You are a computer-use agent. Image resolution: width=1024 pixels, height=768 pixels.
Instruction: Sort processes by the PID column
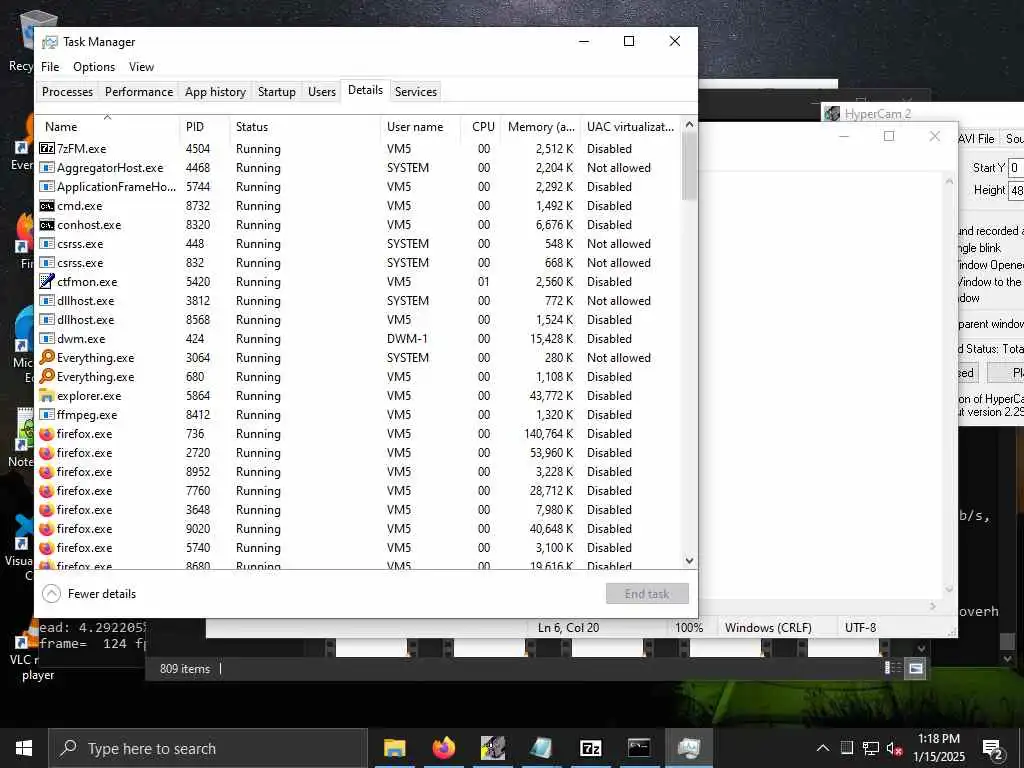coord(204,127)
